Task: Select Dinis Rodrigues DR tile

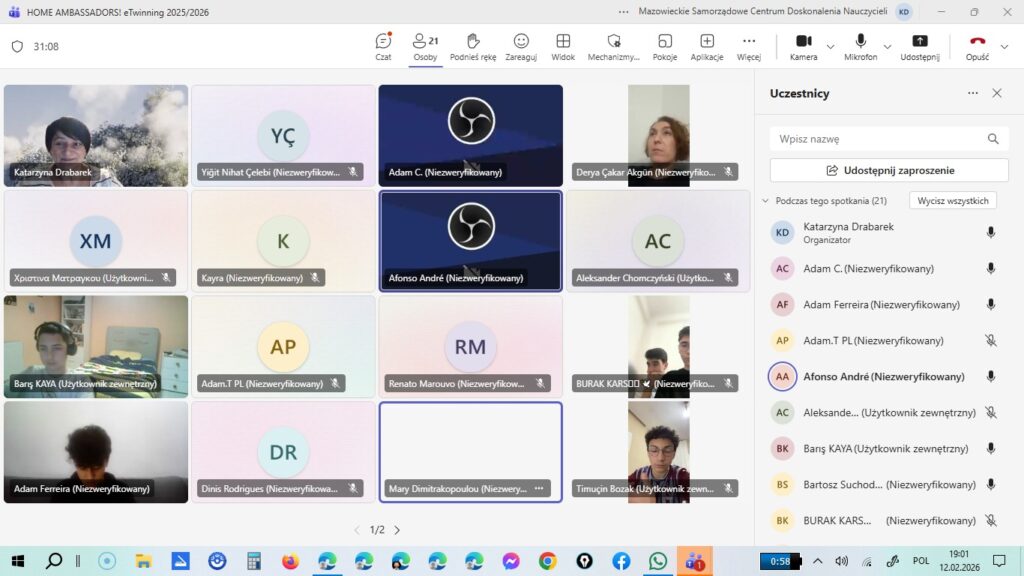Action: tap(283, 452)
